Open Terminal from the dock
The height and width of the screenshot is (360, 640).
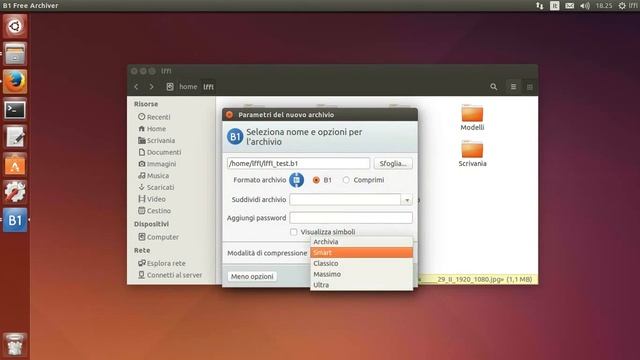[15, 109]
